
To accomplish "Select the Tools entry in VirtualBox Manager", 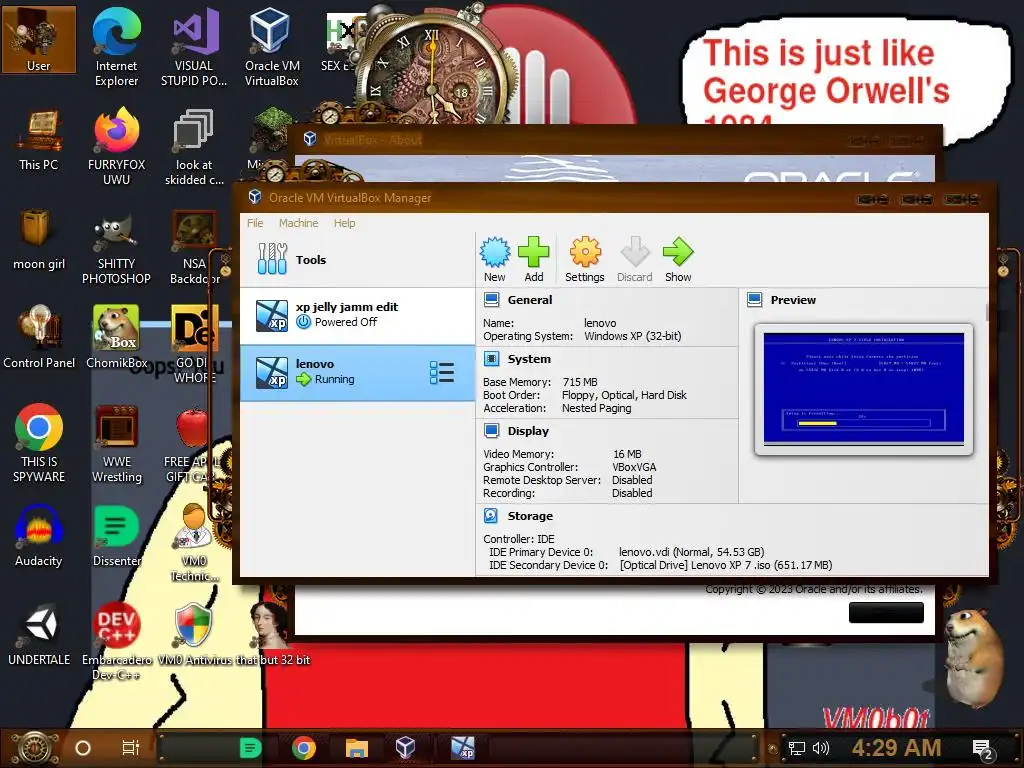I will pyautogui.click(x=357, y=259).
